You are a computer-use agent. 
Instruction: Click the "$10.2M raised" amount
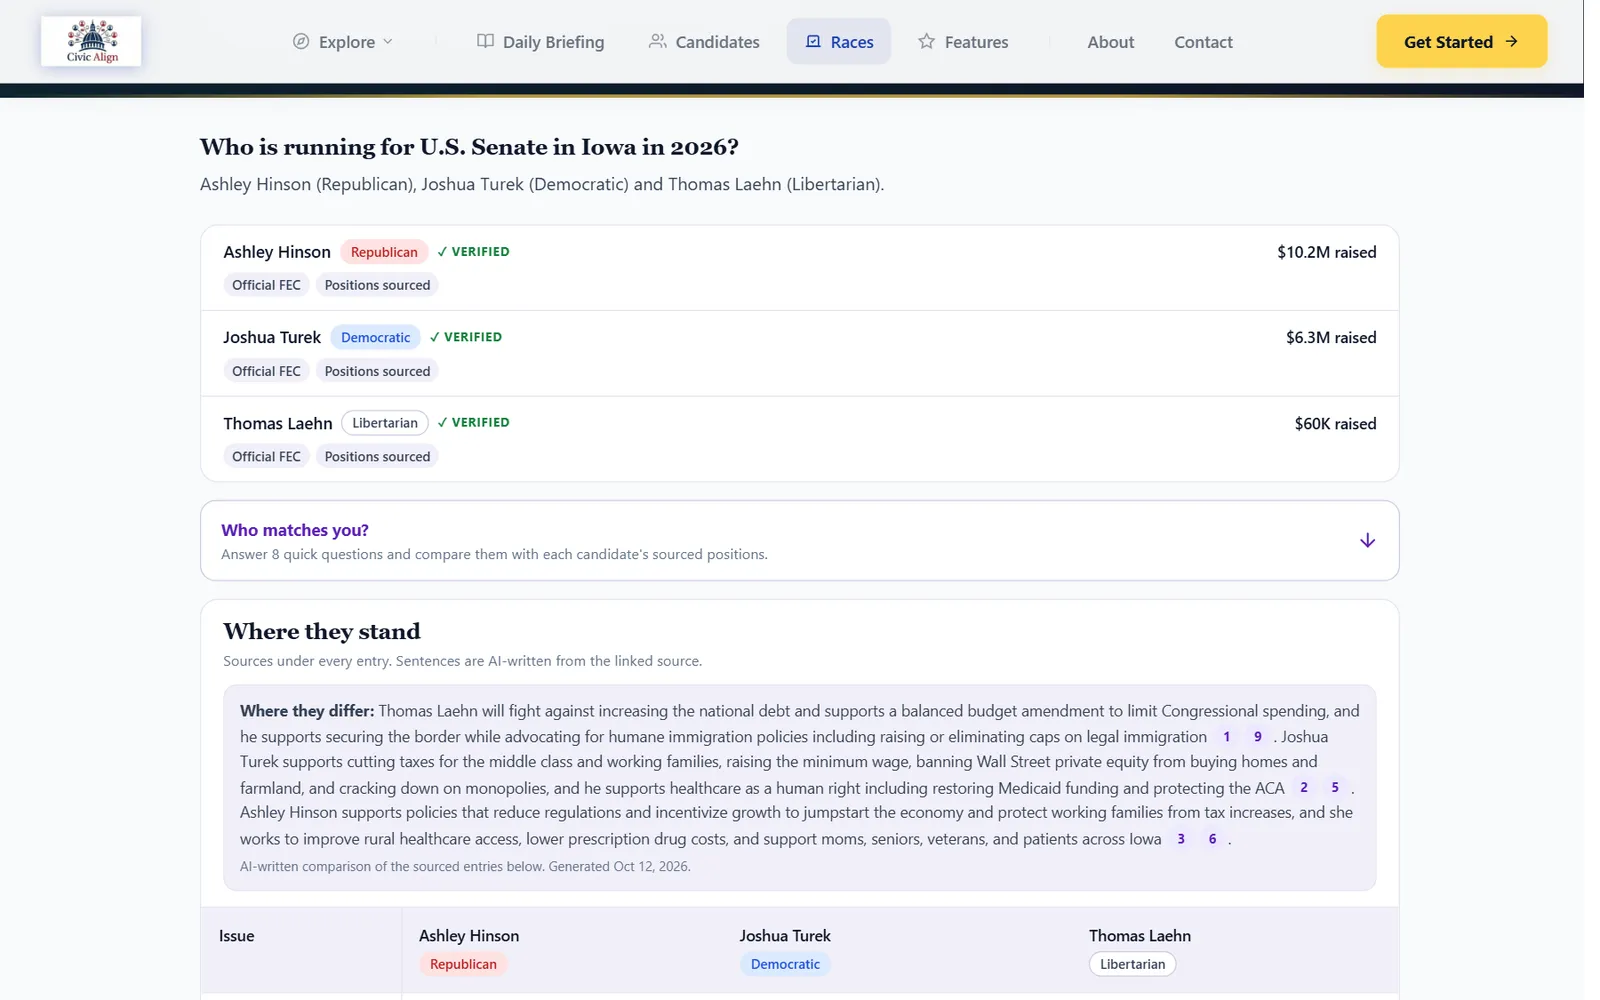(x=1326, y=252)
